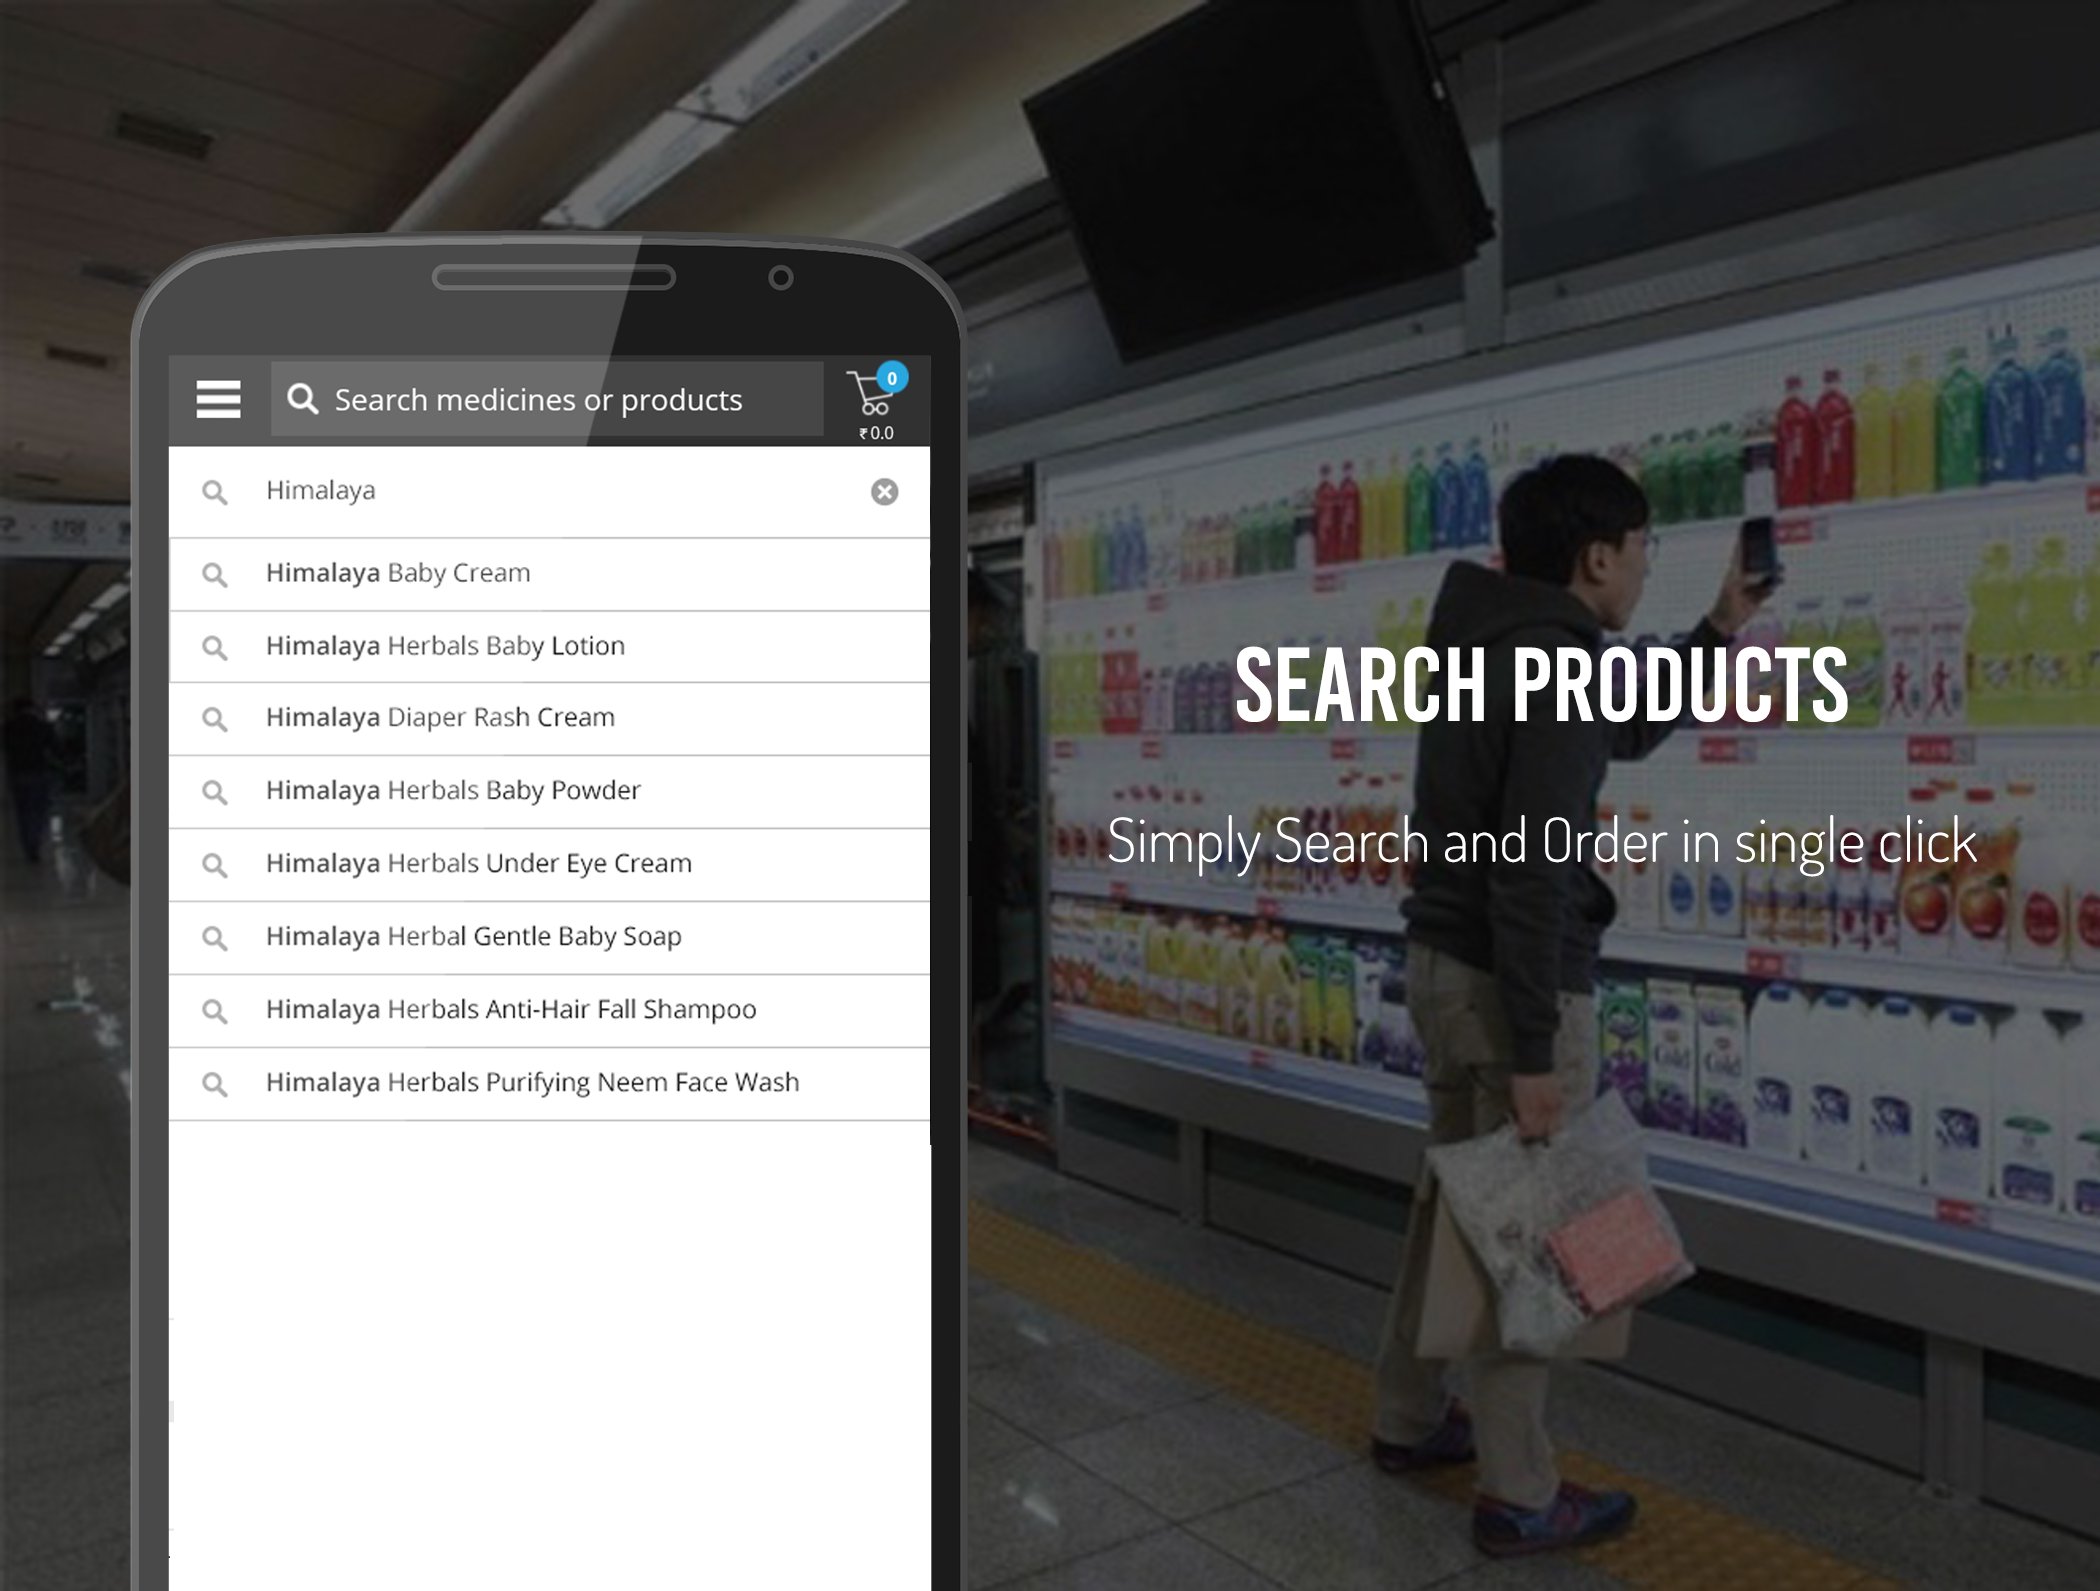This screenshot has height=1591, width=2100.
Task: Choose Himalaya Herbals Baby Lotion suggestion
Action: pyautogui.click(x=445, y=646)
